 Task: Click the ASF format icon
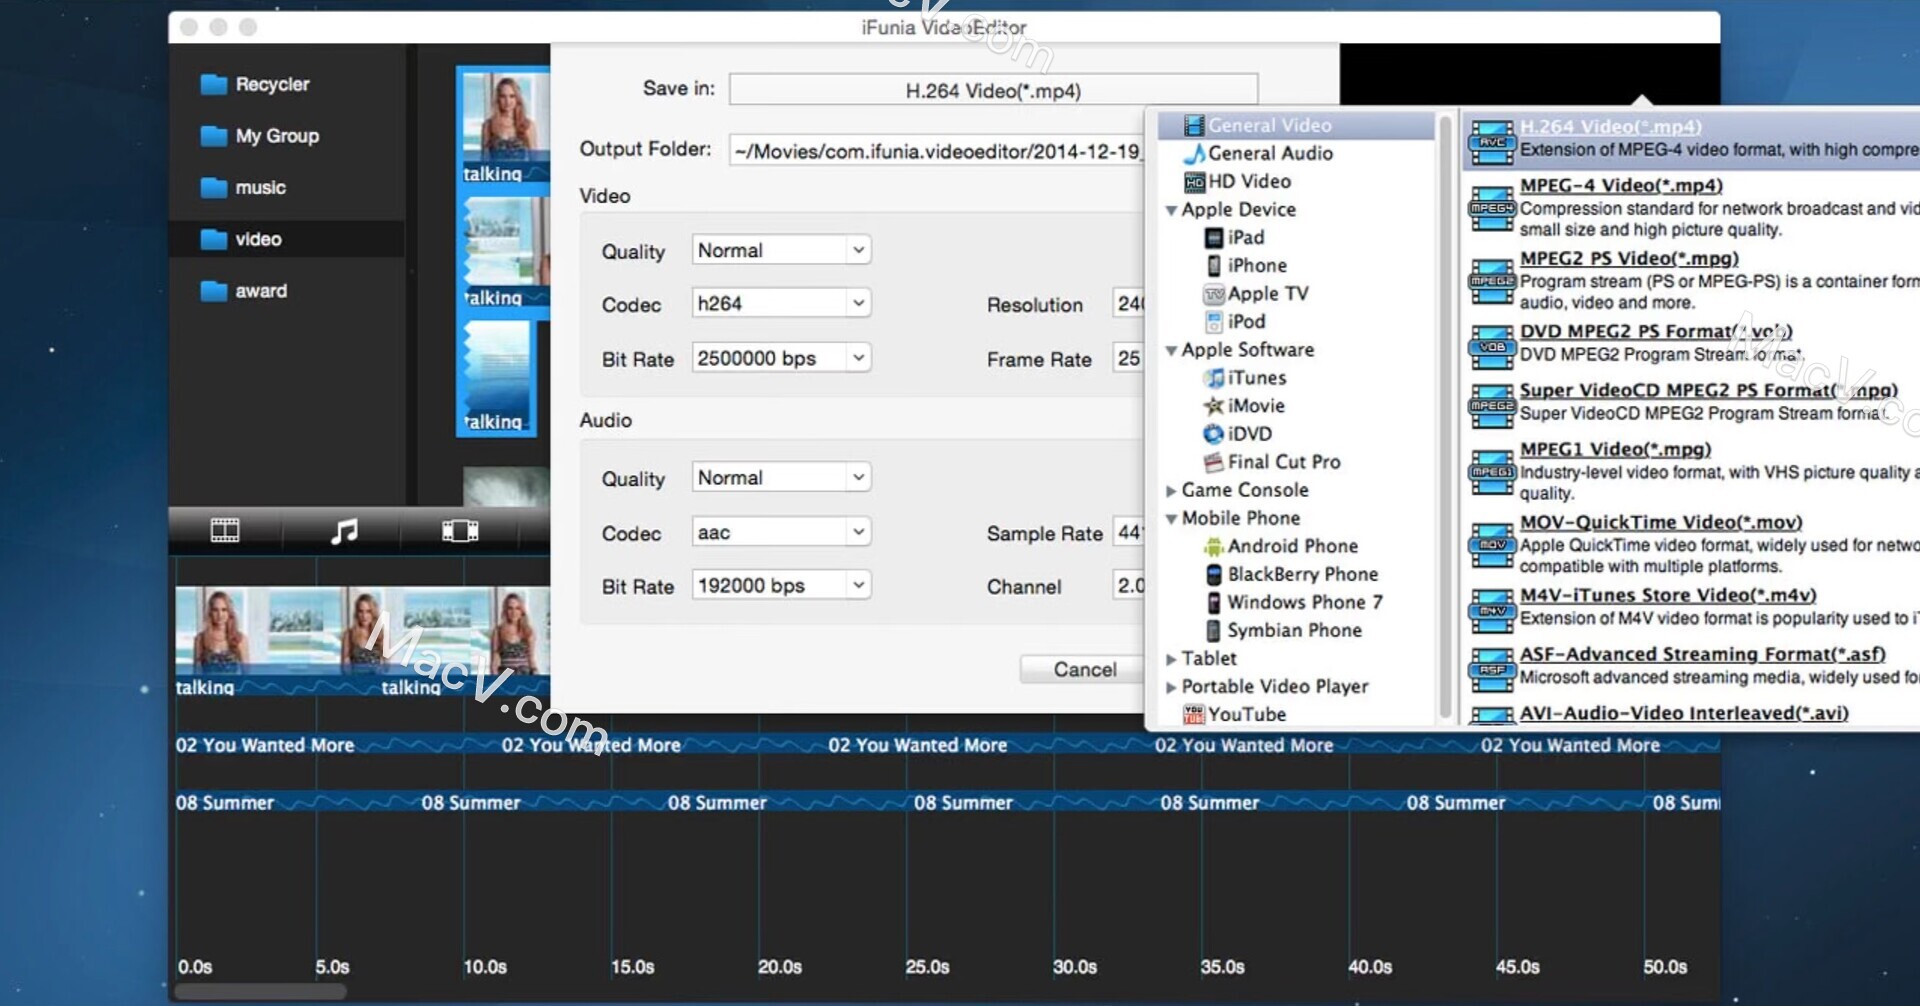click(x=1492, y=670)
